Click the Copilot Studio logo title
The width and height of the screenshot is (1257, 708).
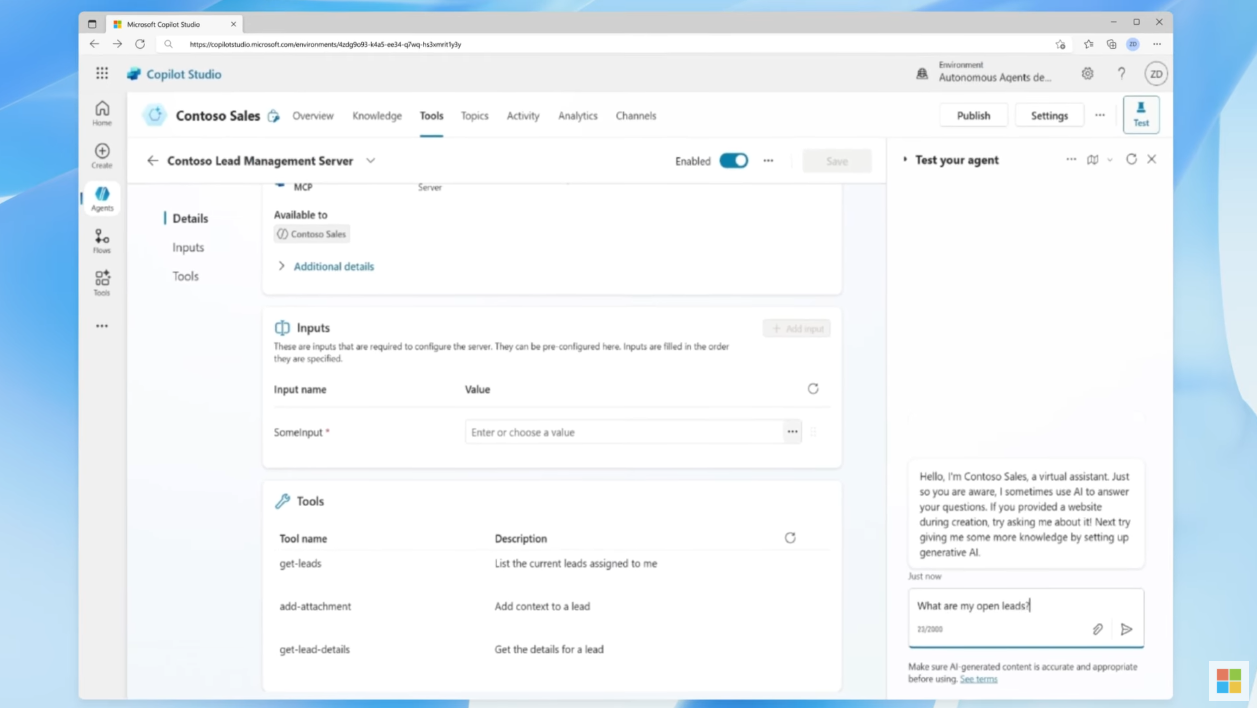174,74
